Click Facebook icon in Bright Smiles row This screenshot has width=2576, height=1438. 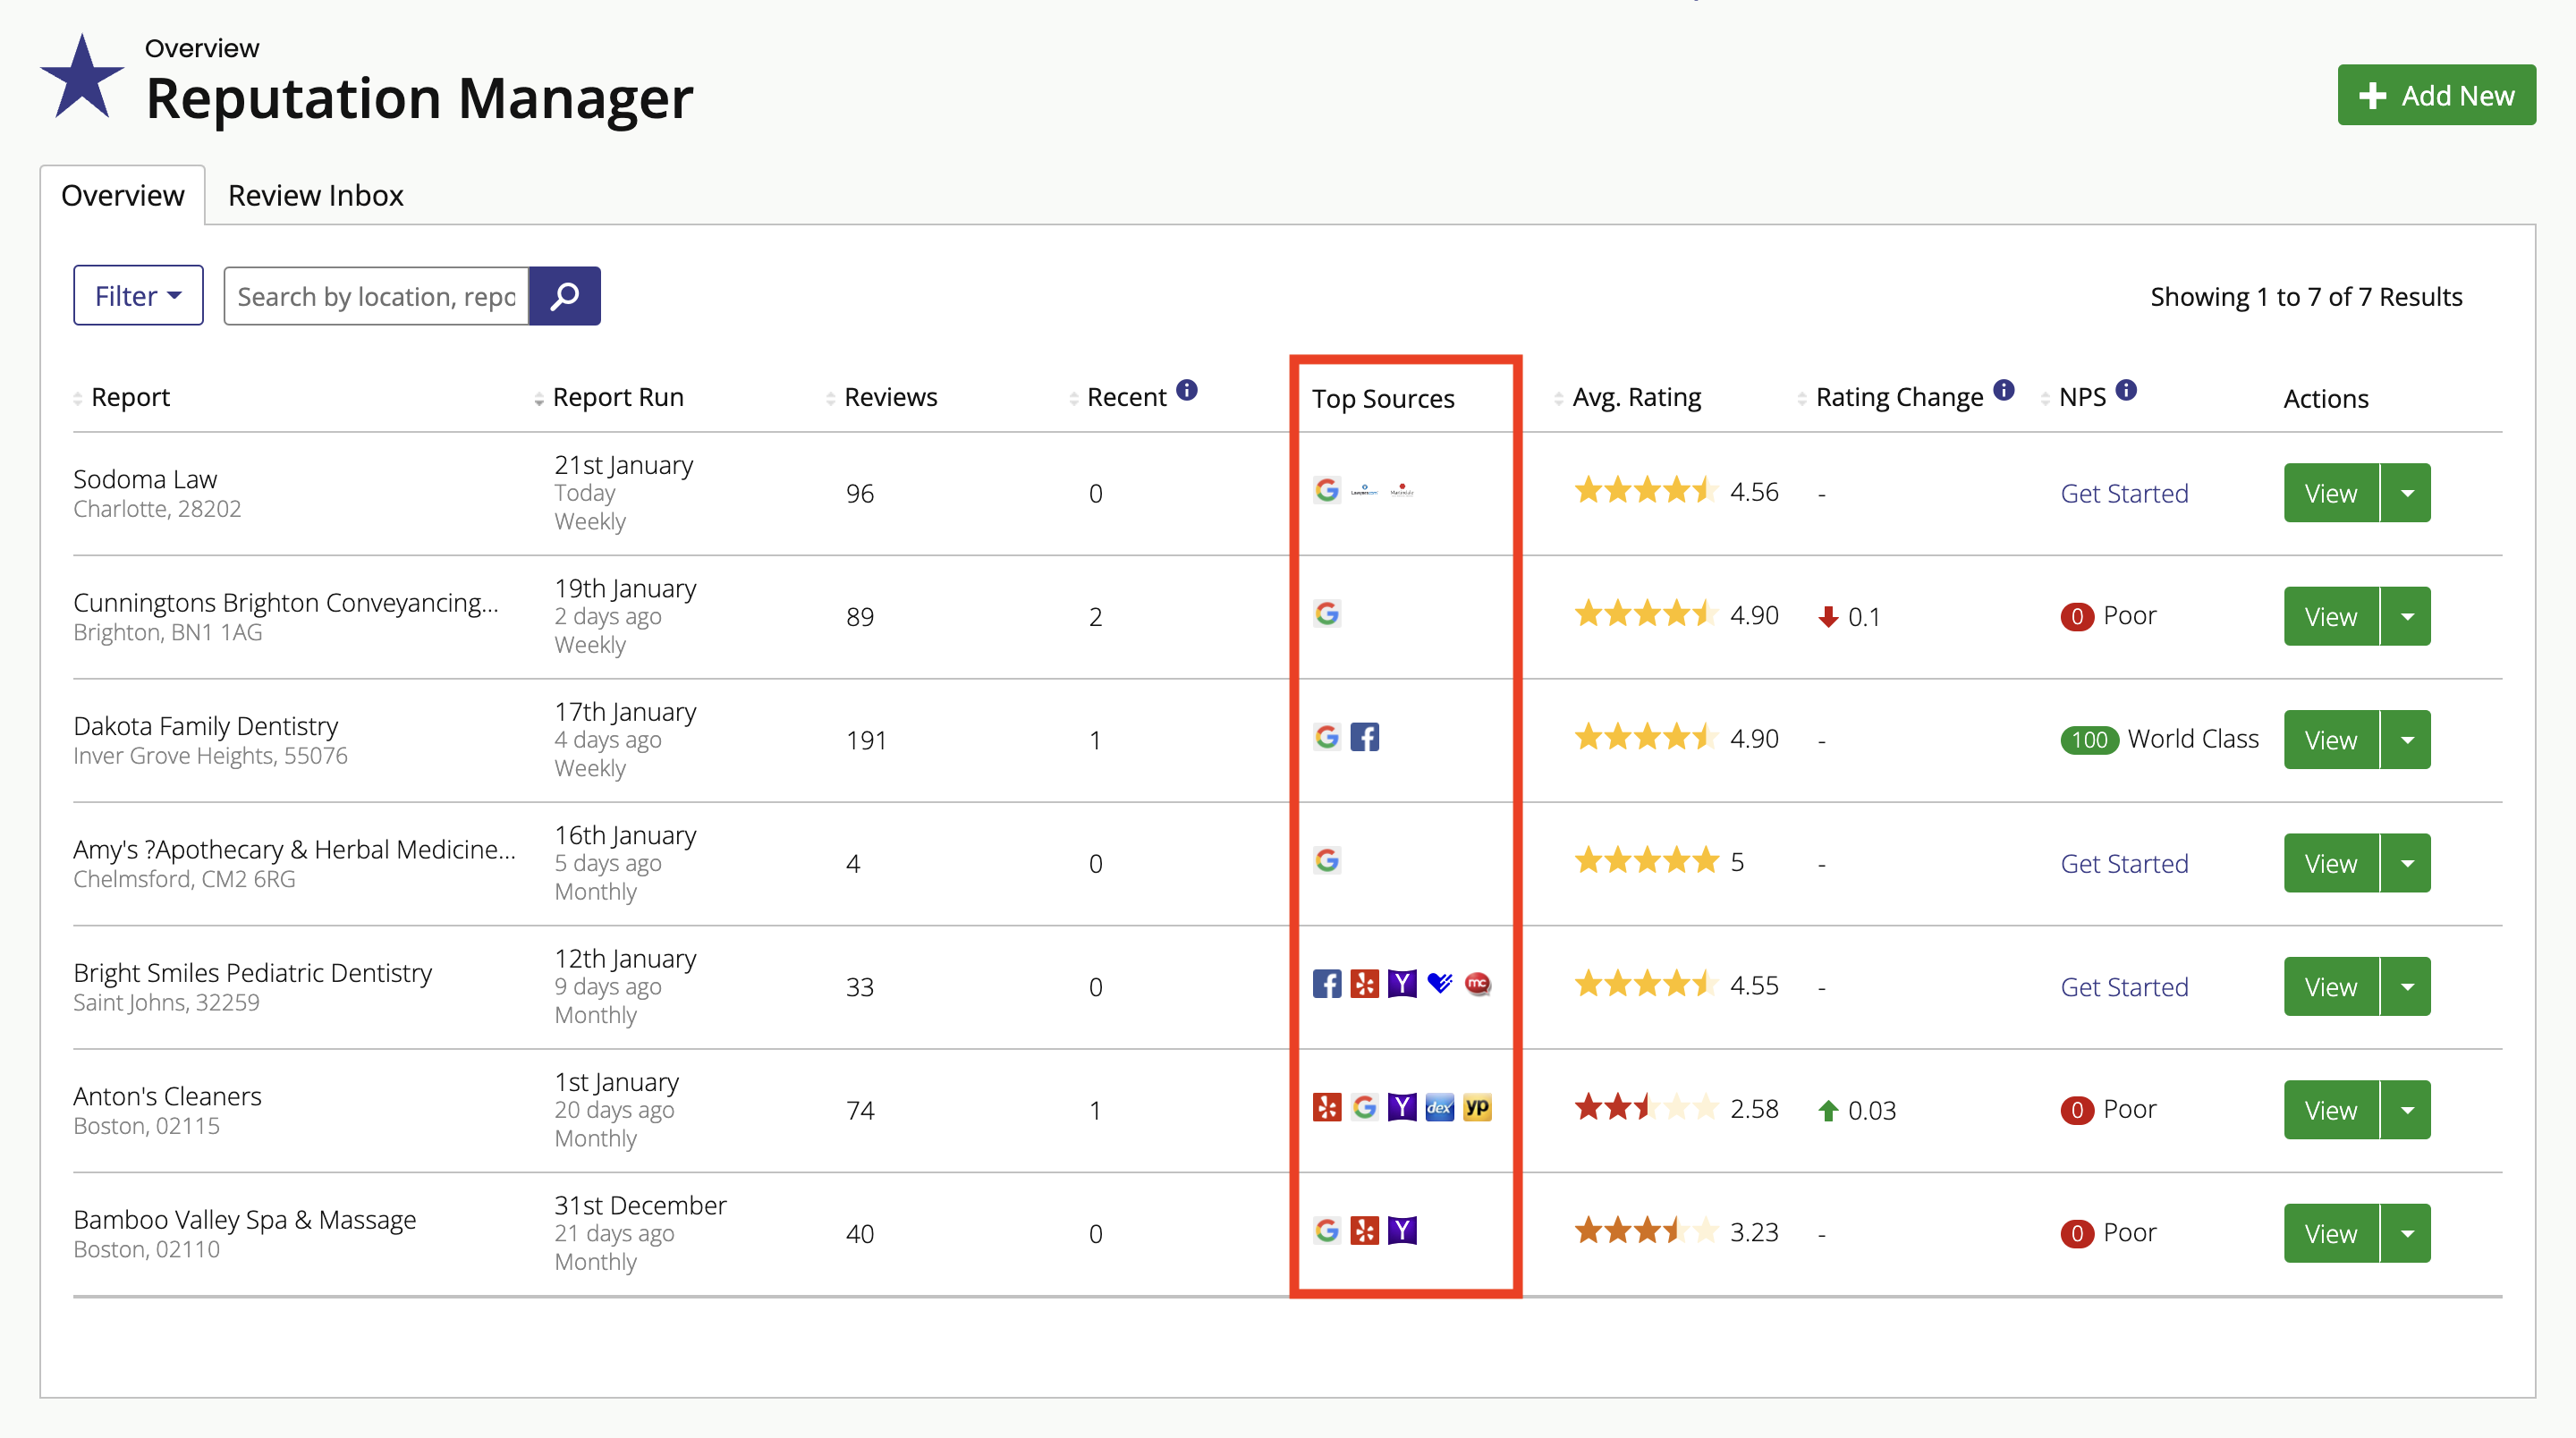pyautogui.click(x=1327, y=984)
